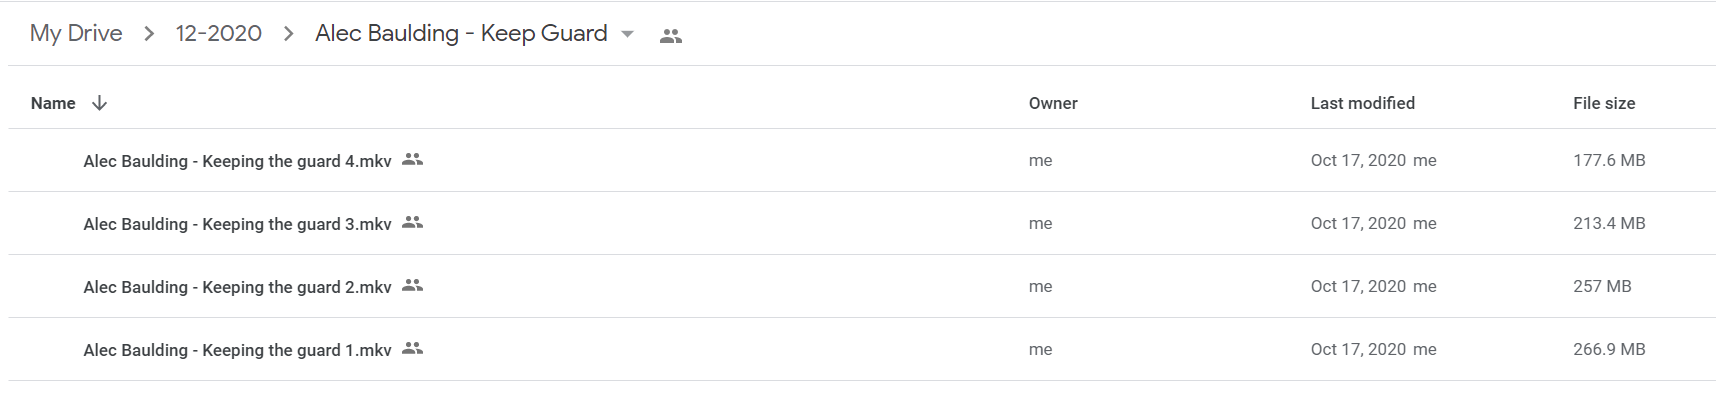This screenshot has height=403, width=1716.
Task: Sort by the Last modified column header
Action: click(1362, 103)
